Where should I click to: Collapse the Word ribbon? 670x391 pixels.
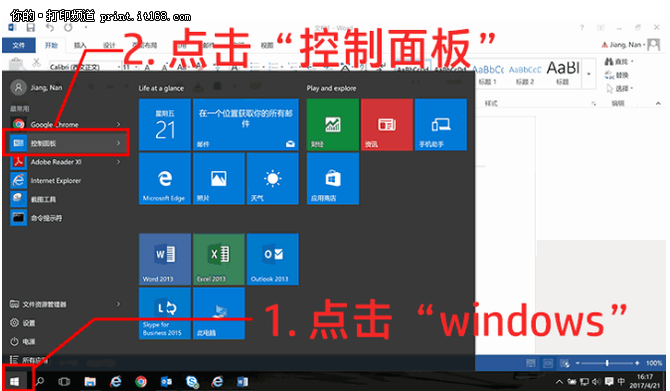click(658, 103)
